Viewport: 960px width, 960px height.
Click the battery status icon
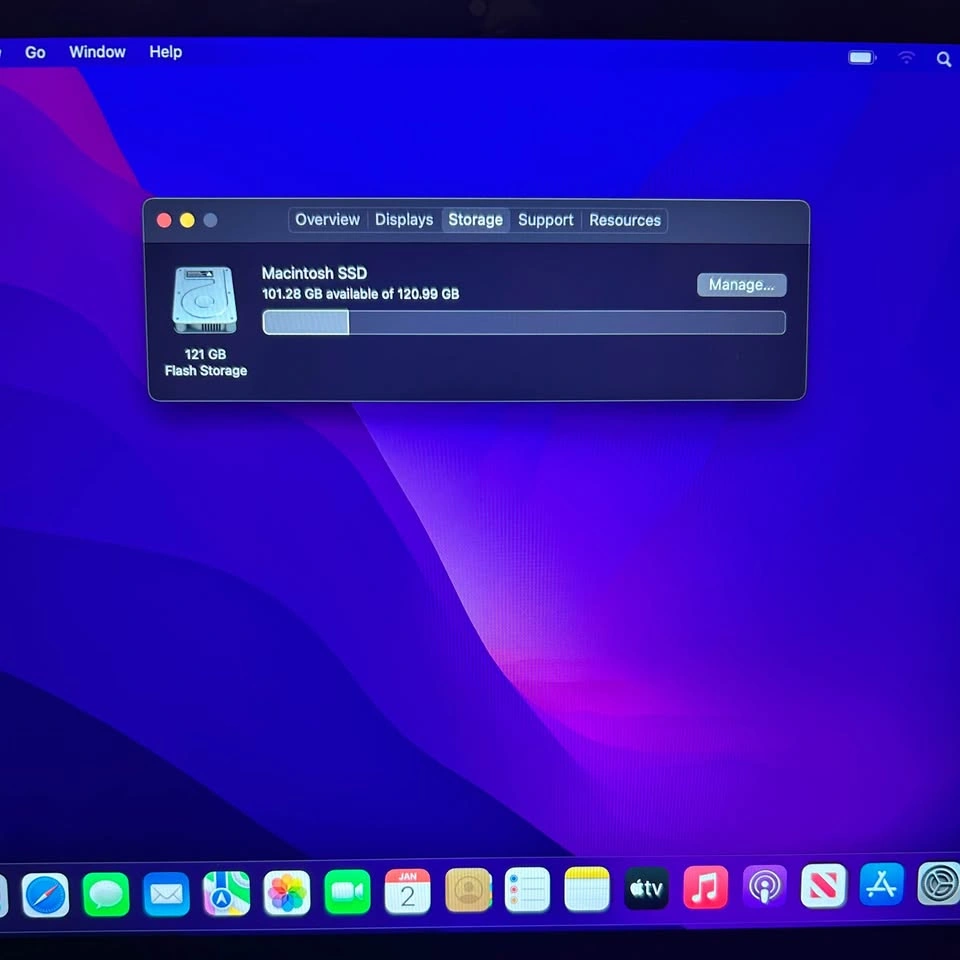(862, 58)
